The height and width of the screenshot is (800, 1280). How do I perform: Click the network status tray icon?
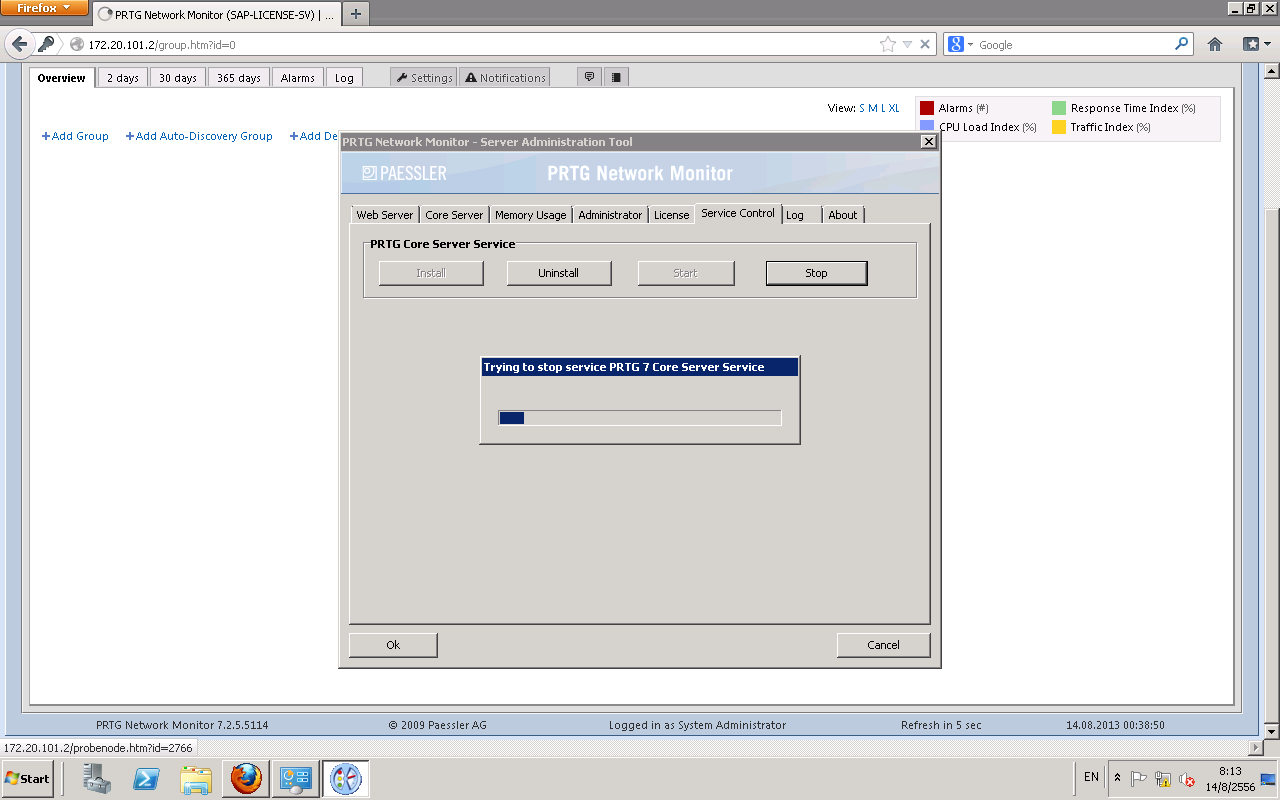coord(1163,779)
